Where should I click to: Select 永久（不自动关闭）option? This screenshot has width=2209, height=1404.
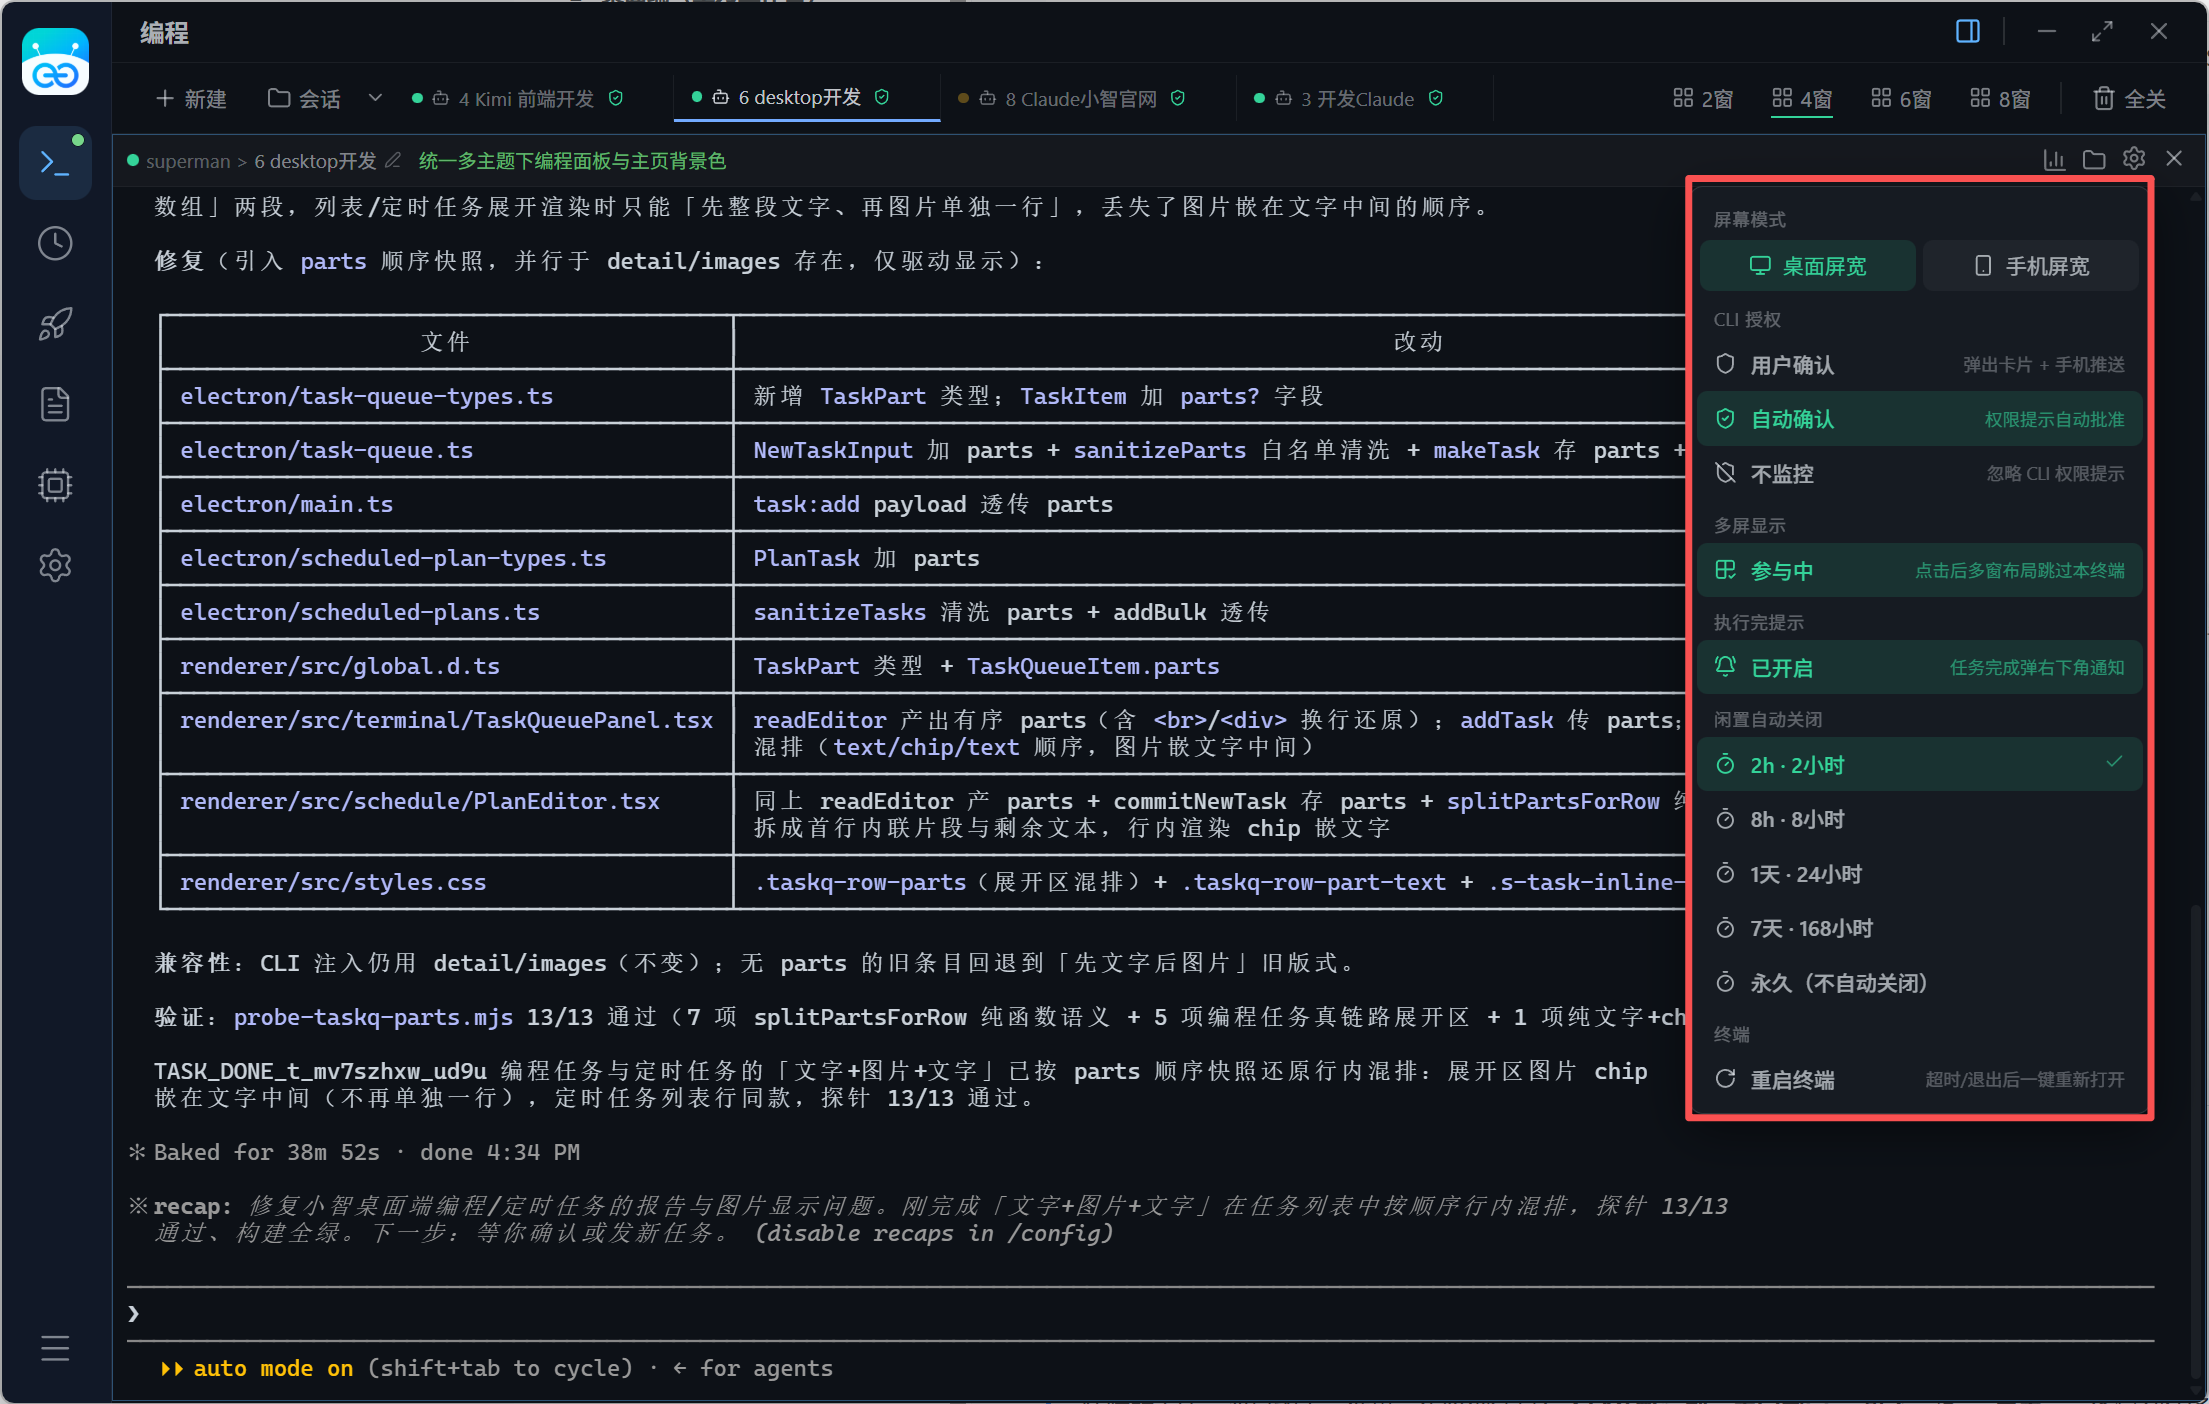(x=1920, y=983)
